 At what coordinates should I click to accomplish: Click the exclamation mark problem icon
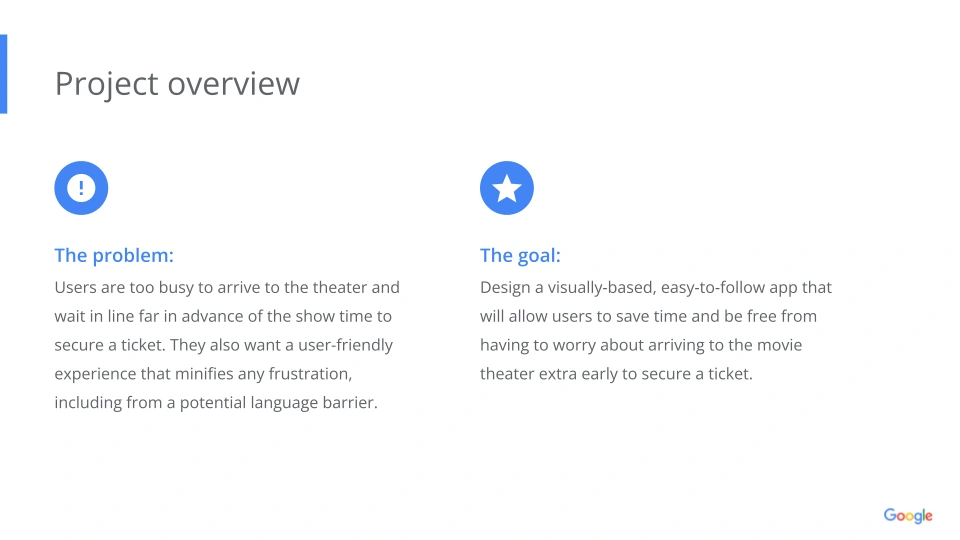click(81, 188)
